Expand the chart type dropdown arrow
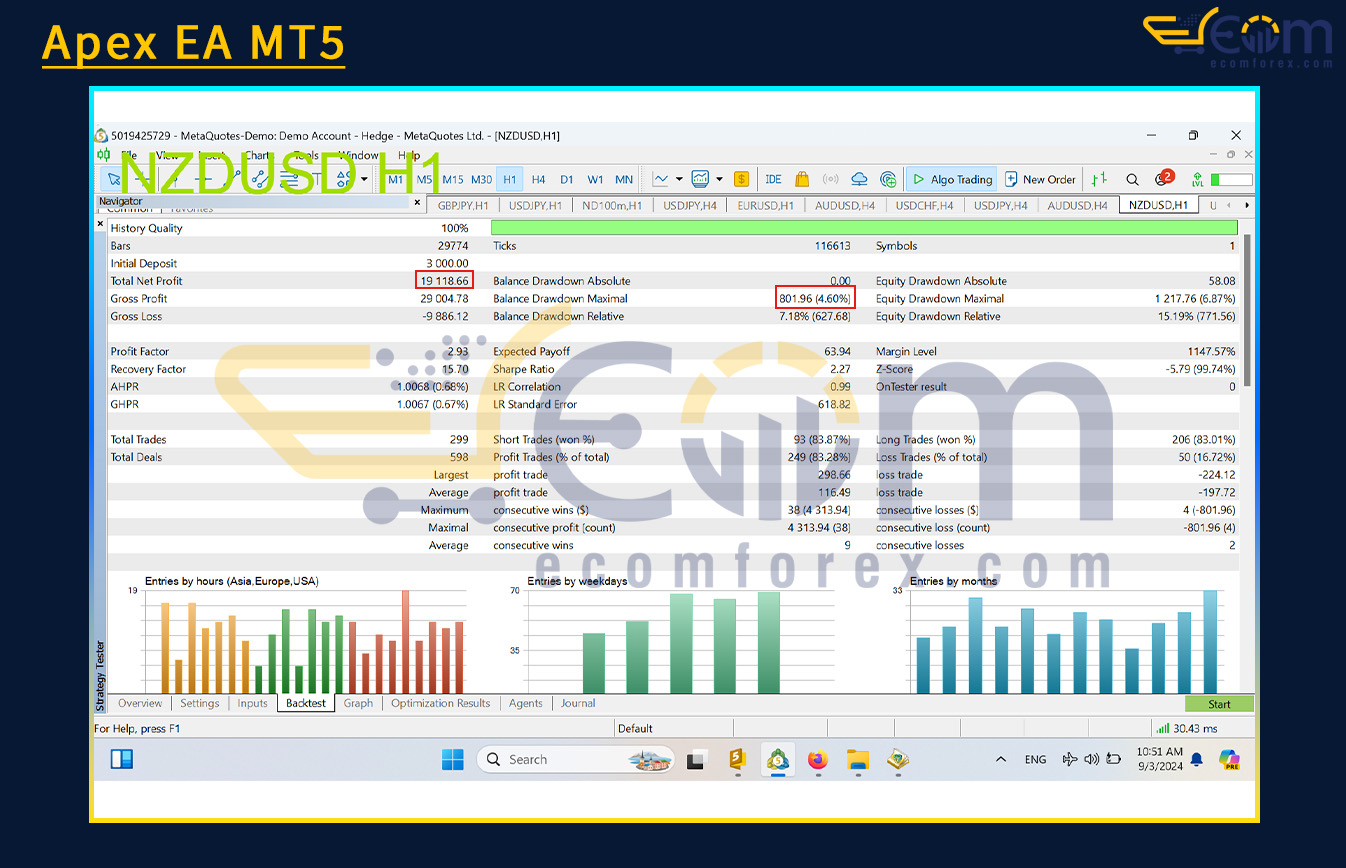The image size is (1346, 868). pos(679,180)
